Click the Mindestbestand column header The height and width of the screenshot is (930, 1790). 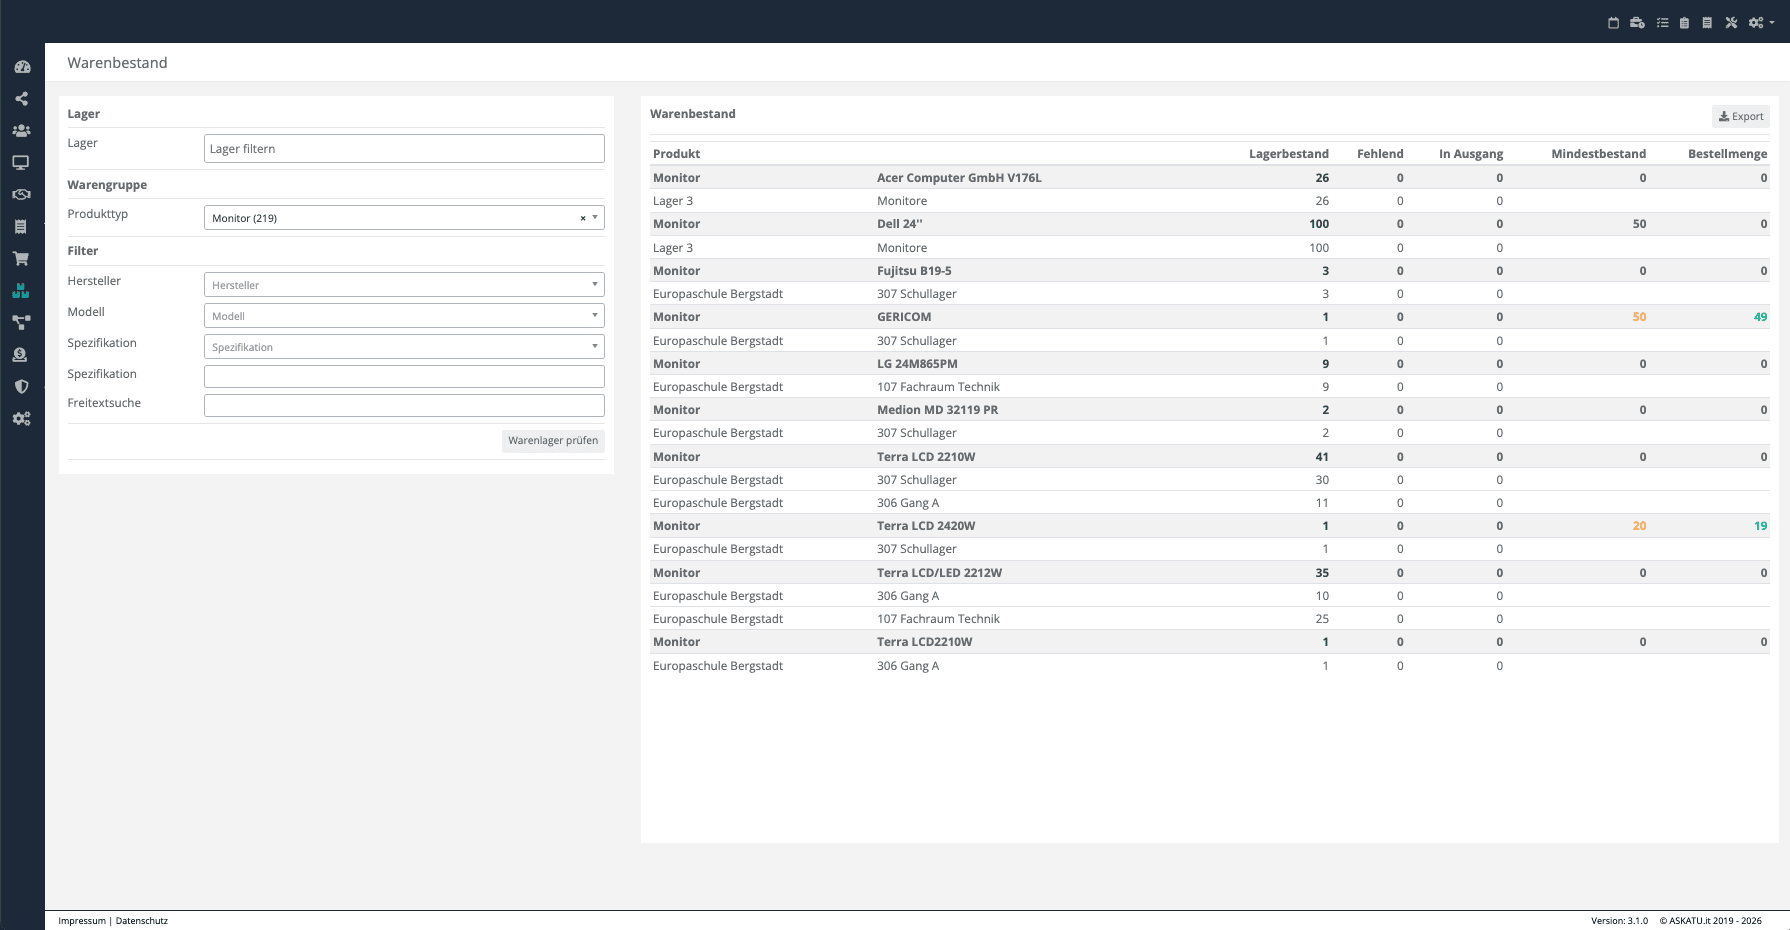pyautogui.click(x=1598, y=154)
